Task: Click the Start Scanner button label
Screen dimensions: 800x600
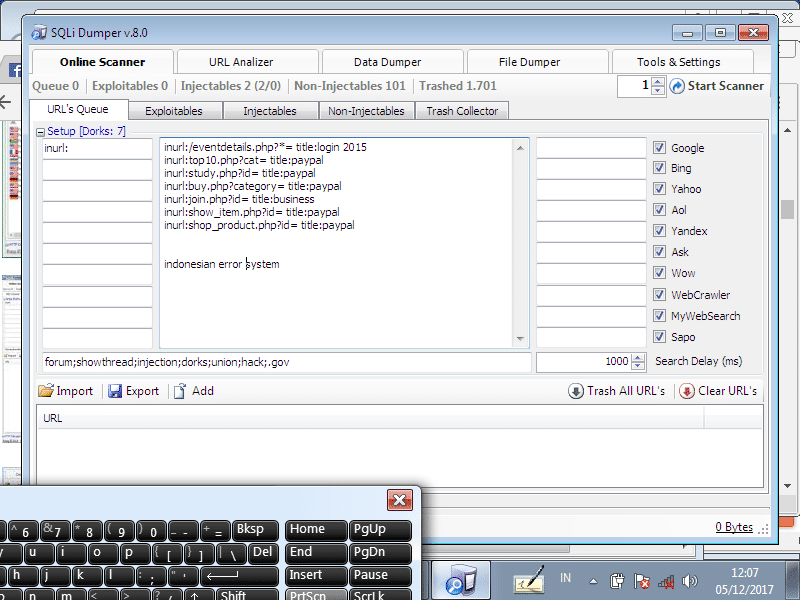Action: (726, 86)
